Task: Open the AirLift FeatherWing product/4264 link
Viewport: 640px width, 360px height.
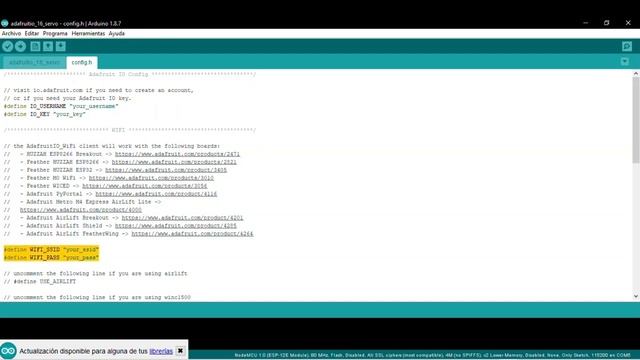Action: [x=192, y=234]
